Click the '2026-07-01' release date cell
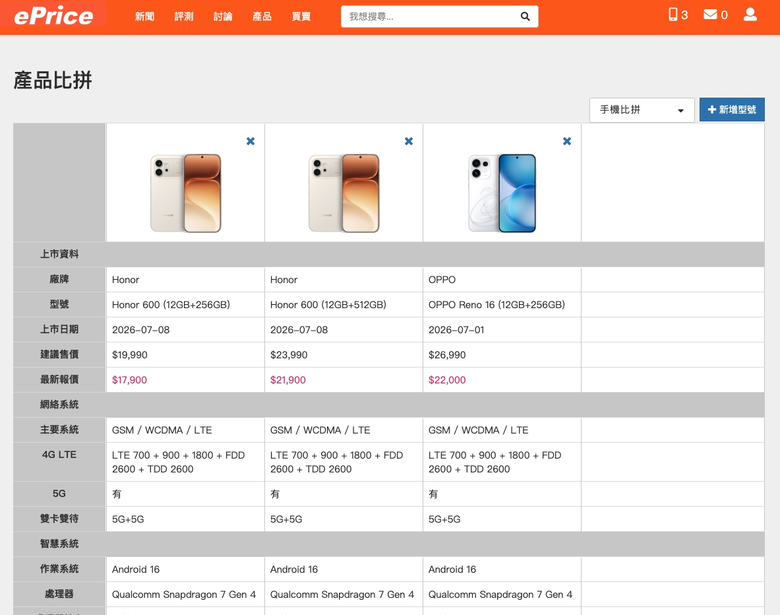The image size is (780, 615). [502, 330]
